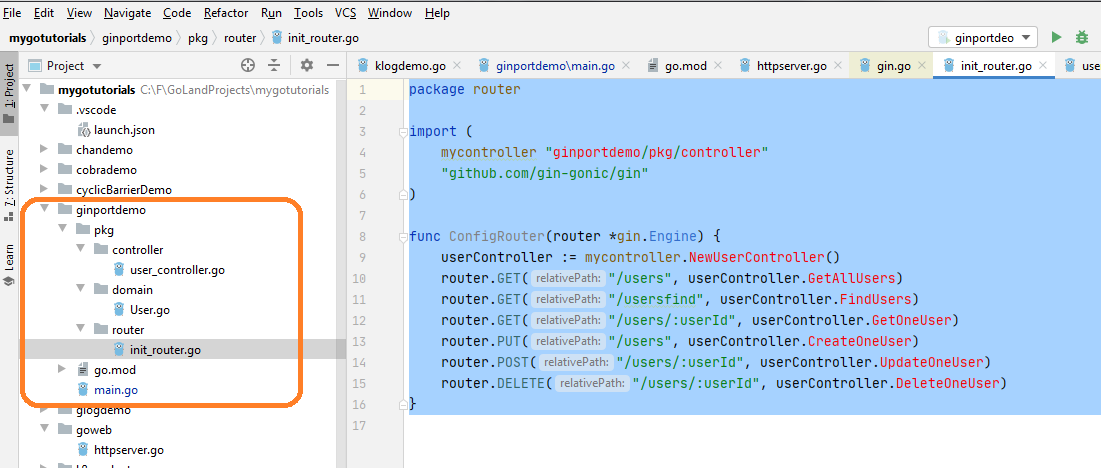Collapse the domain folder

(x=80, y=289)
